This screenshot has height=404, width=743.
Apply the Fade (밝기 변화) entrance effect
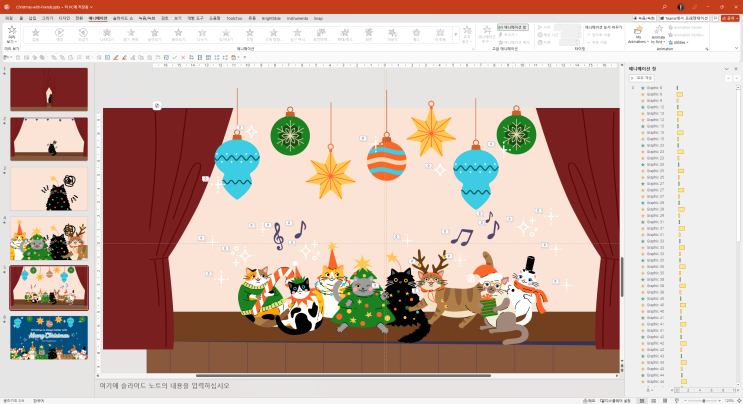(131, 35)
